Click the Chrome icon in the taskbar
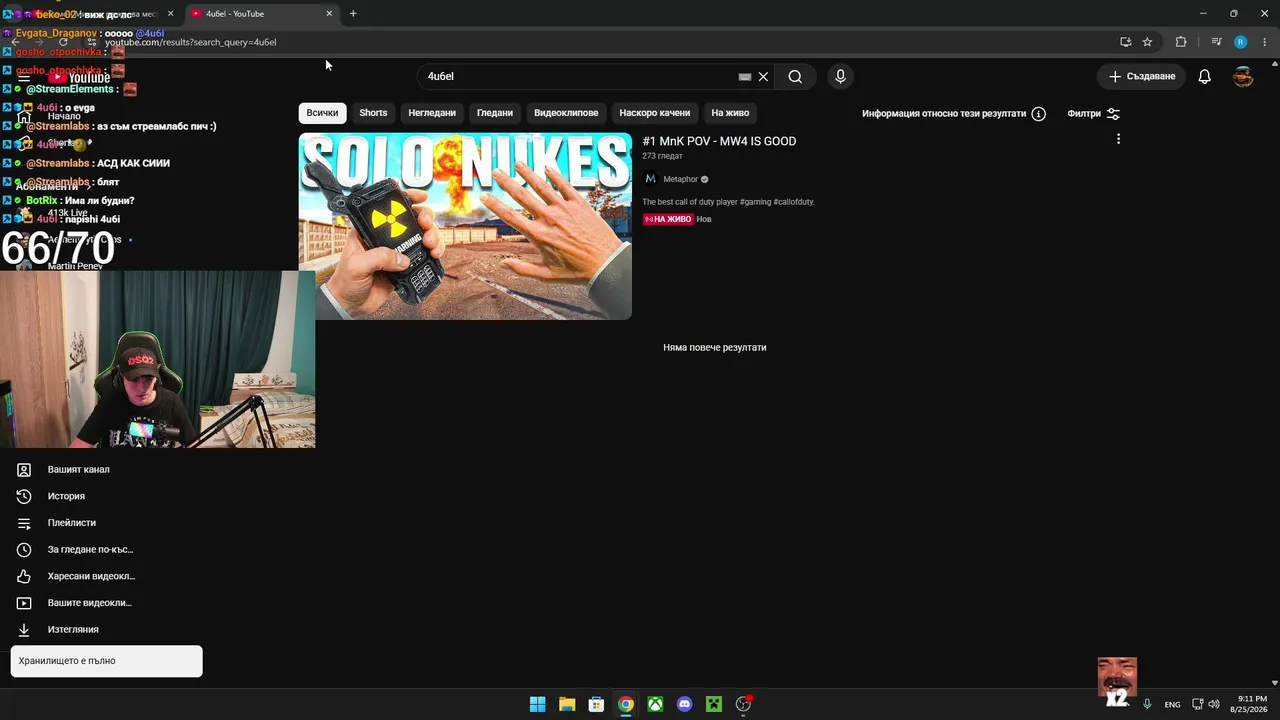The height and width of the screenshot is (720, 1280). [626, 704]
